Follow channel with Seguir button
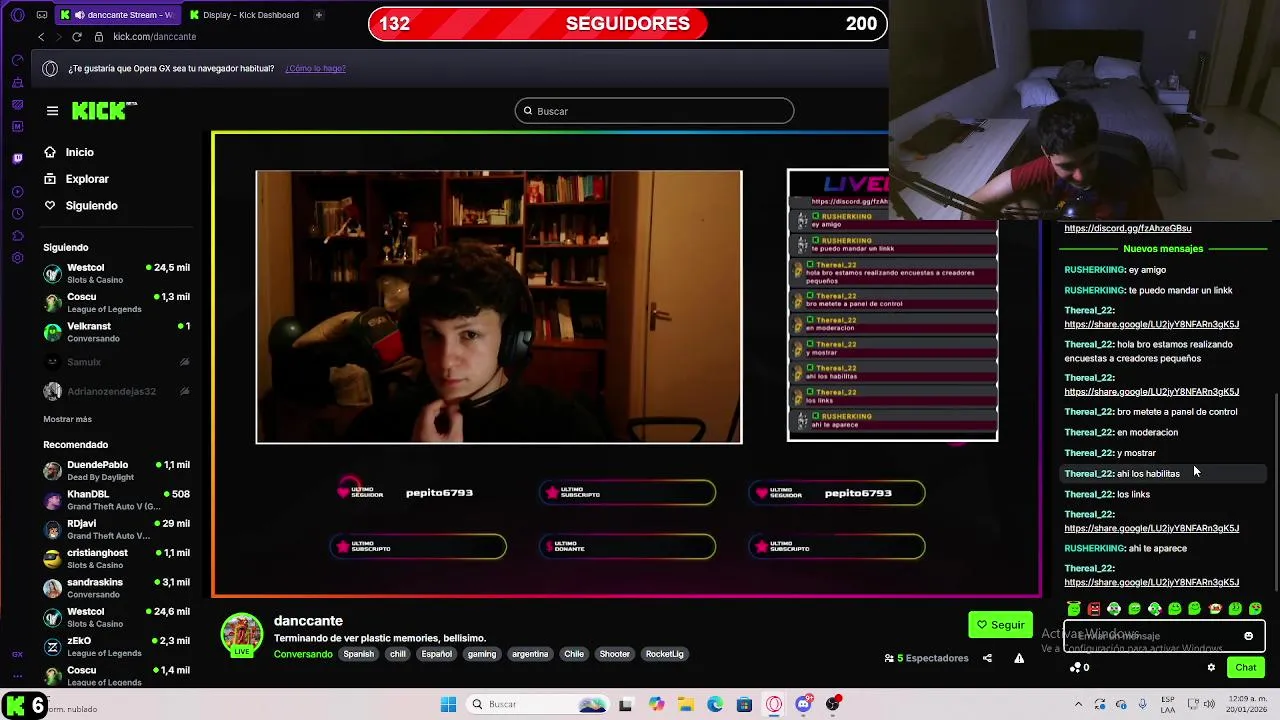 1000,625
